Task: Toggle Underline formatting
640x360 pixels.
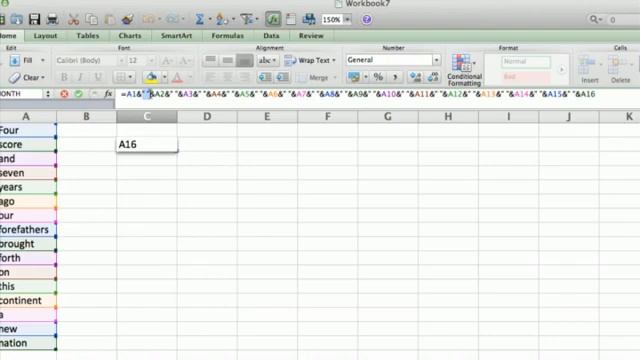Action: pos(98,77)
